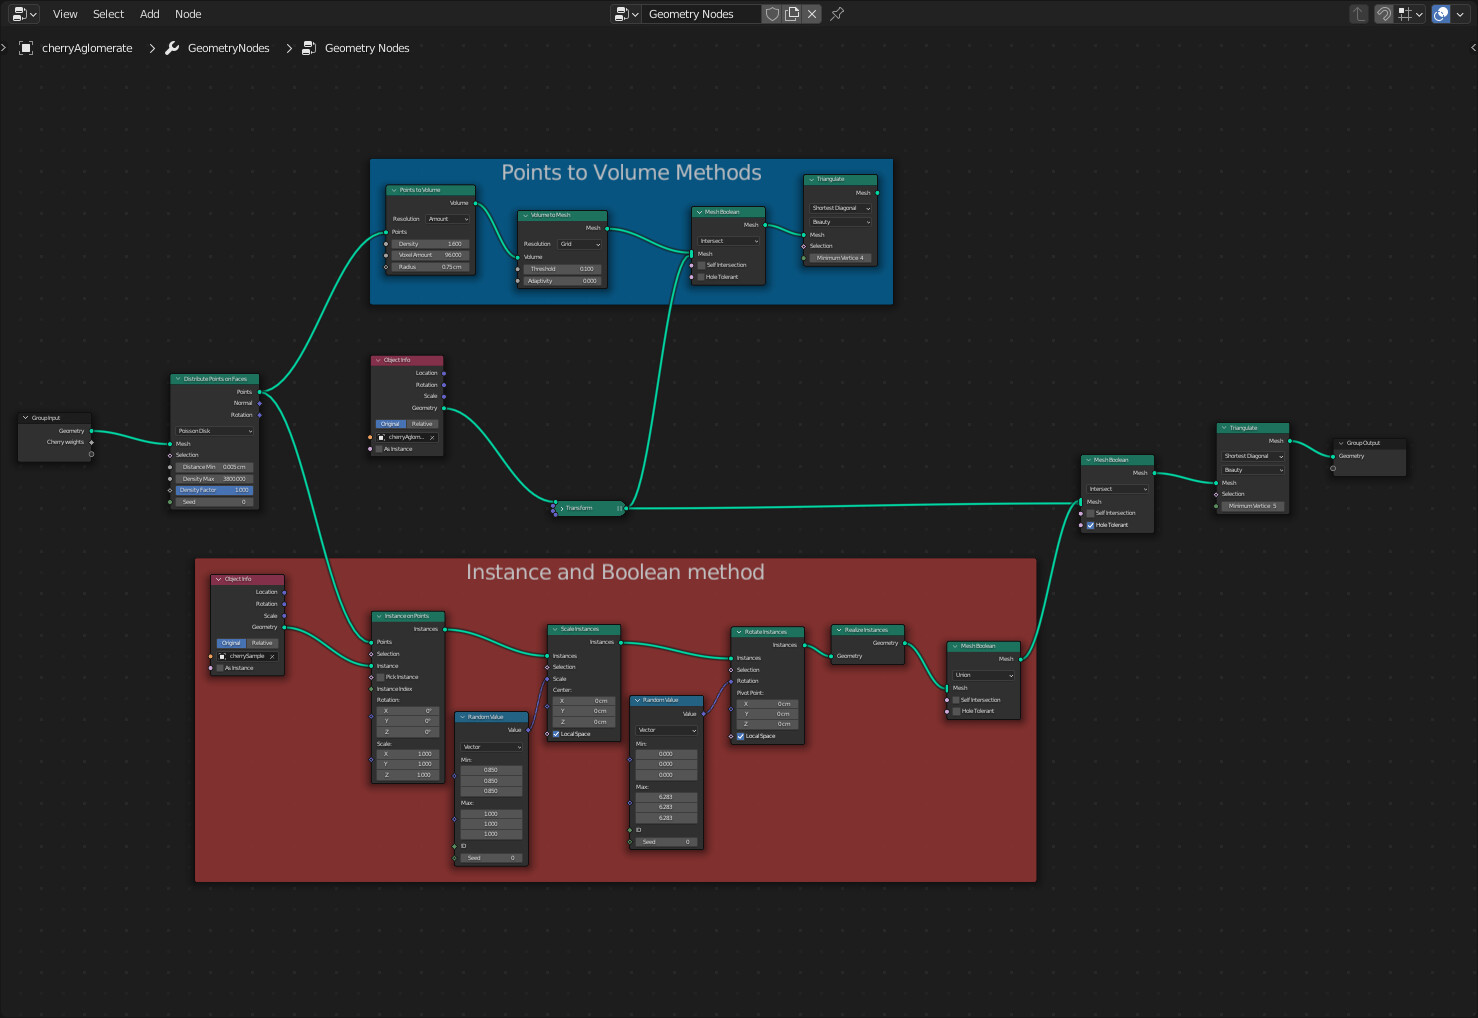The width and height of the screenshot is (1478, 1018).
Task: Open the Node menu
Action: pyautogui.click(x=188, y=14)
